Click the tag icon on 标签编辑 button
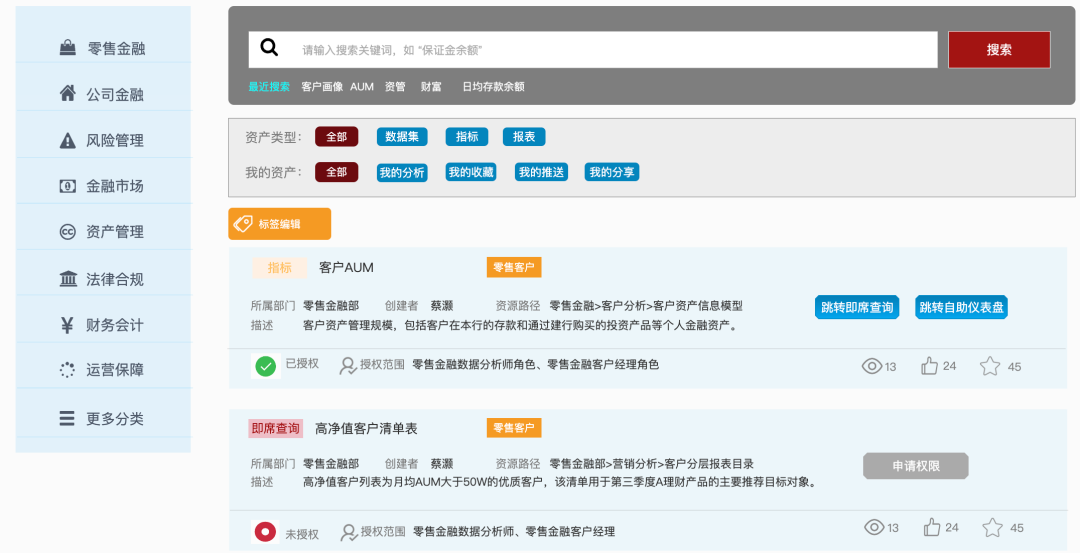 [242, 224]
